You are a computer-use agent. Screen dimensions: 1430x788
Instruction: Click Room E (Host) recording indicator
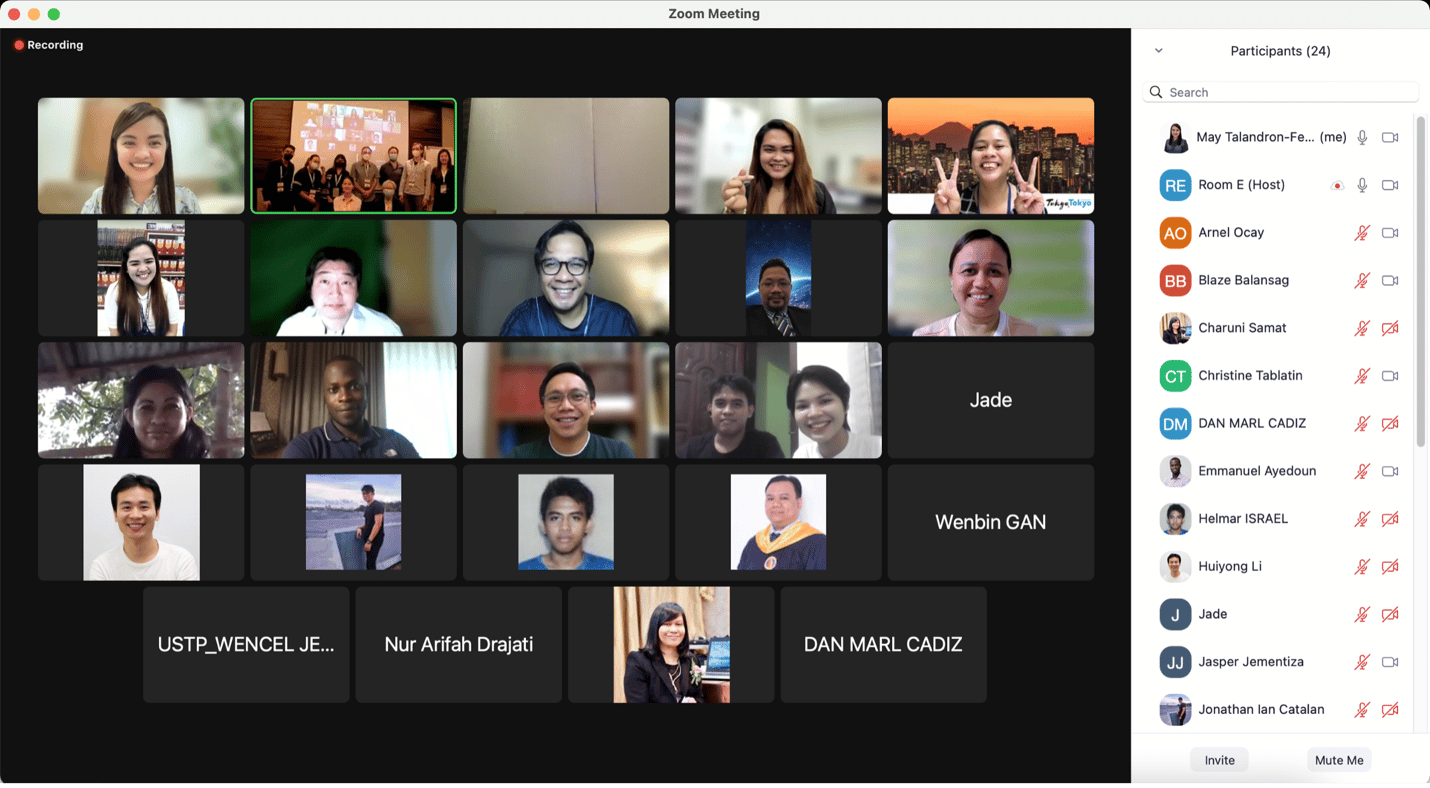1337,186
